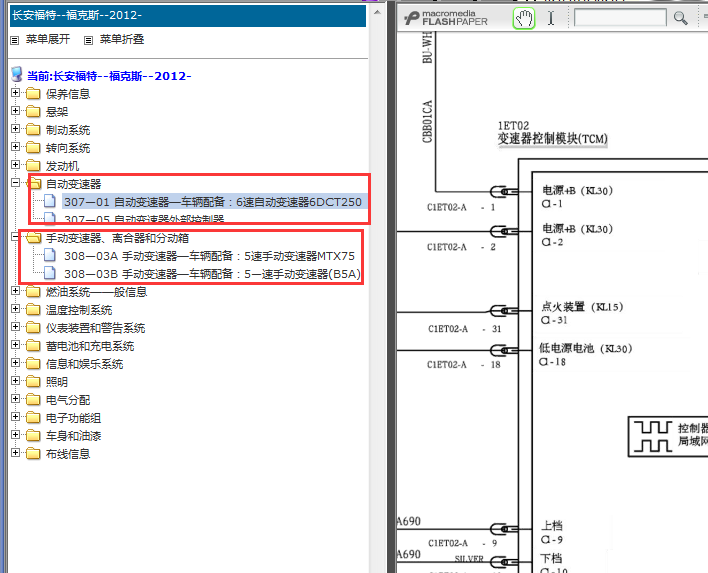Expand the 仪表装置和警告系统 node
708x573 pixels.
click(15, 327)
